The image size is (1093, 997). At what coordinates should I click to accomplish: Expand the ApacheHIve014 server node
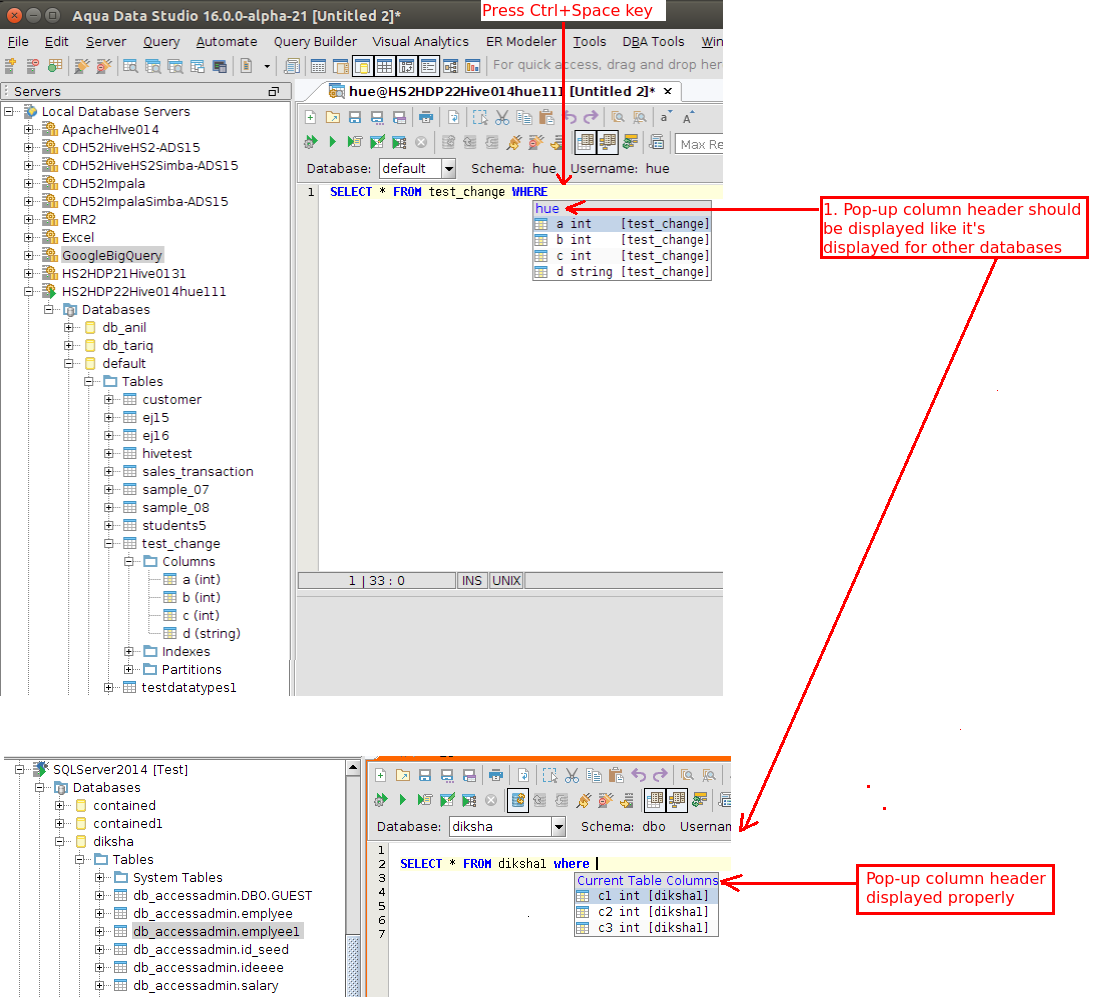[x=29, y=130]
